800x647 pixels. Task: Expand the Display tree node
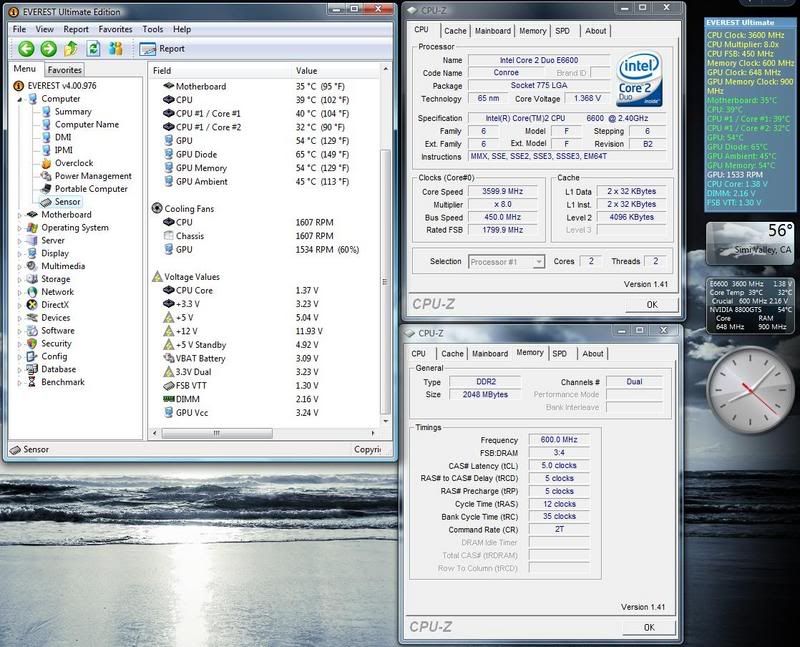tap(20, 254)
